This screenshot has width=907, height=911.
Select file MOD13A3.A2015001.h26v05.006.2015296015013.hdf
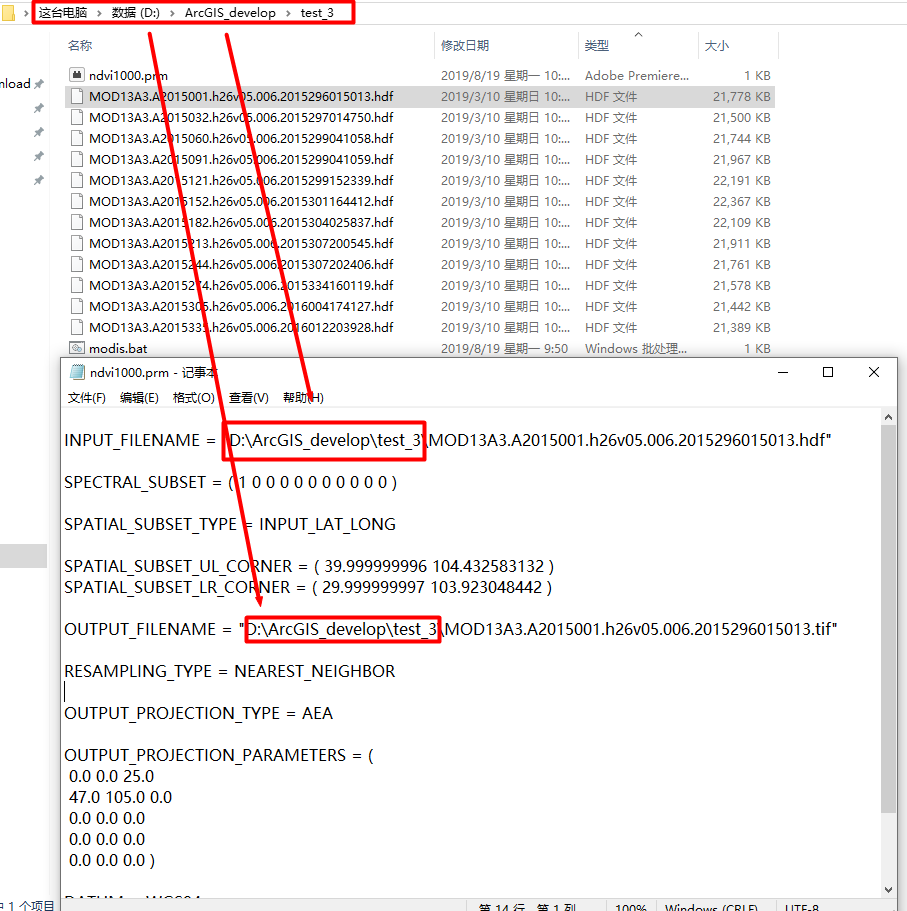241,96
